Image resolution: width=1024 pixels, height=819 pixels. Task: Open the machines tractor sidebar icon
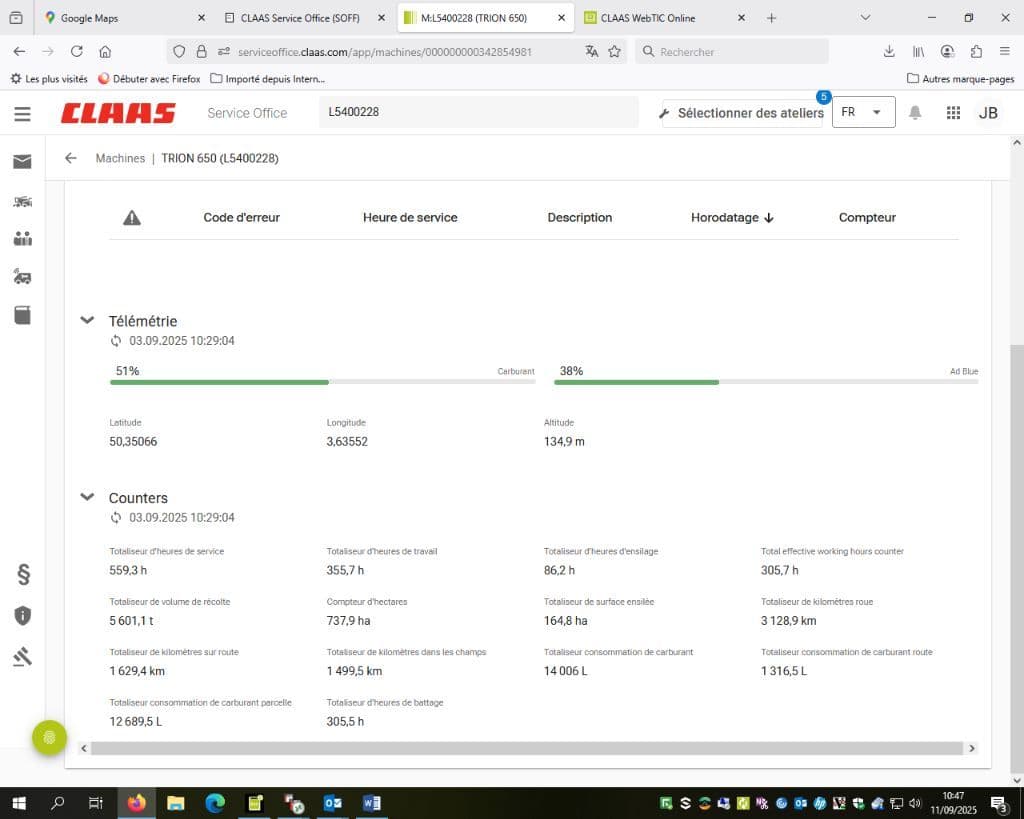(22, 201)
